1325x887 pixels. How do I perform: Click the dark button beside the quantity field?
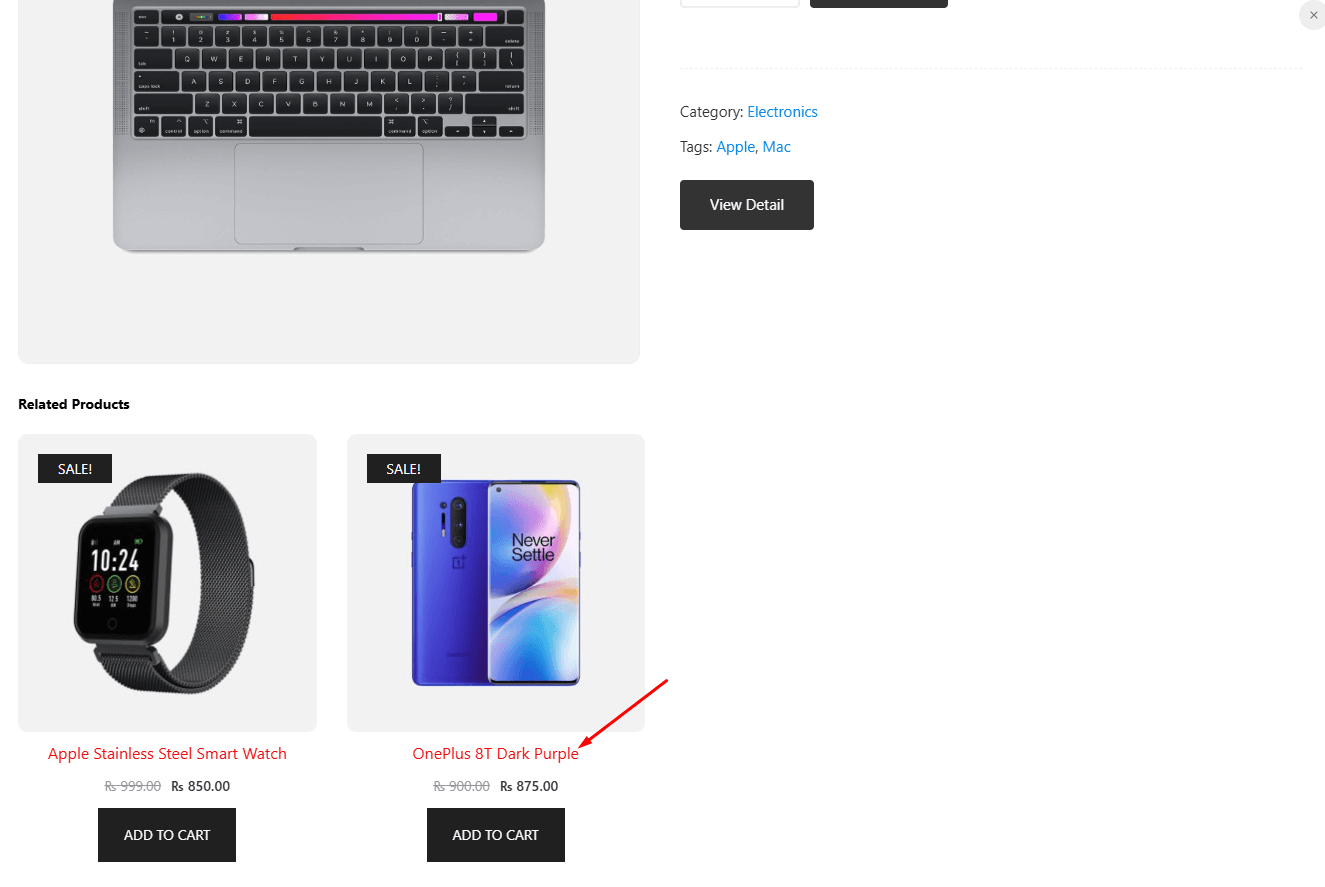pos(878,3)
